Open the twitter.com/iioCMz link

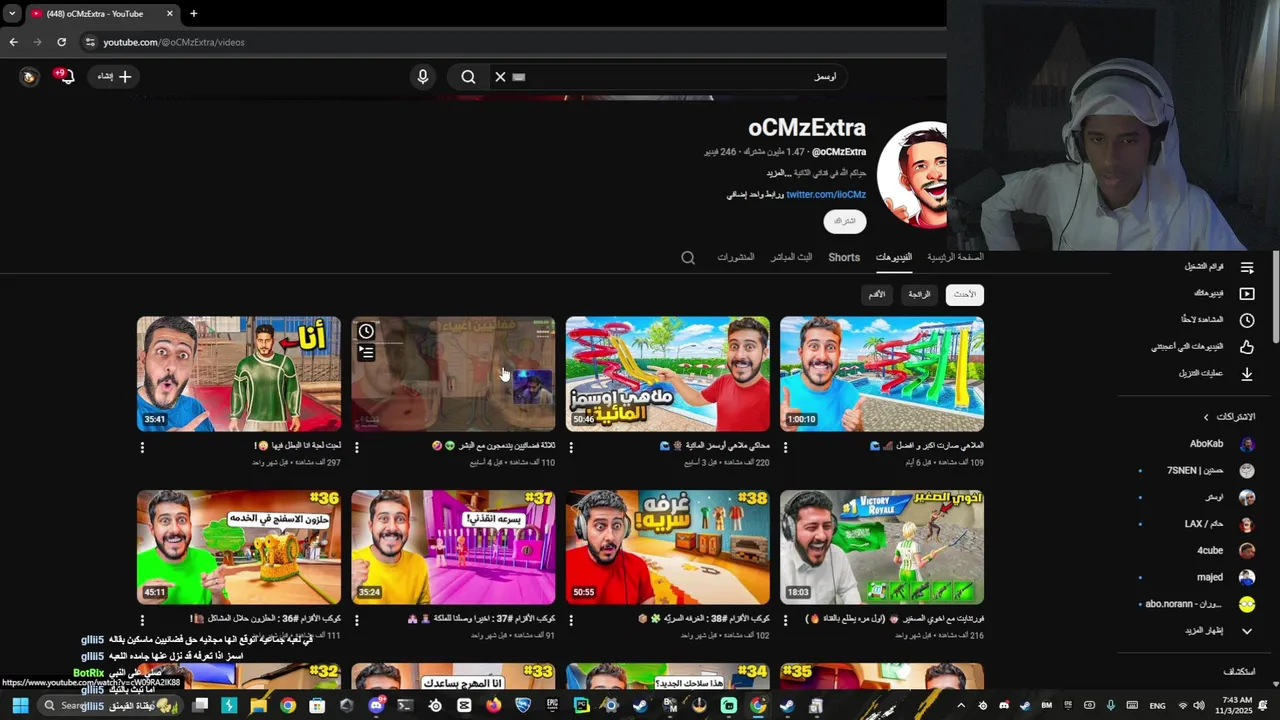(826, 195)
